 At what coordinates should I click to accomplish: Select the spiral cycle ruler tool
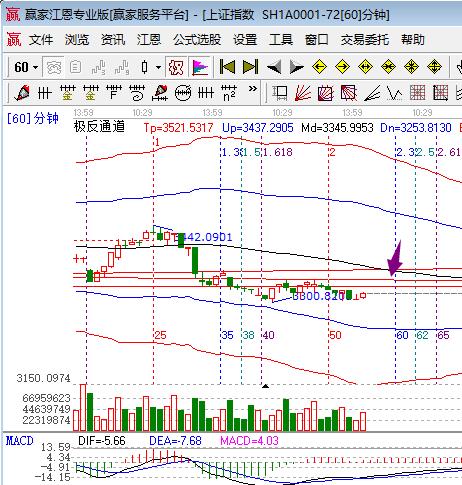(137, 93)
